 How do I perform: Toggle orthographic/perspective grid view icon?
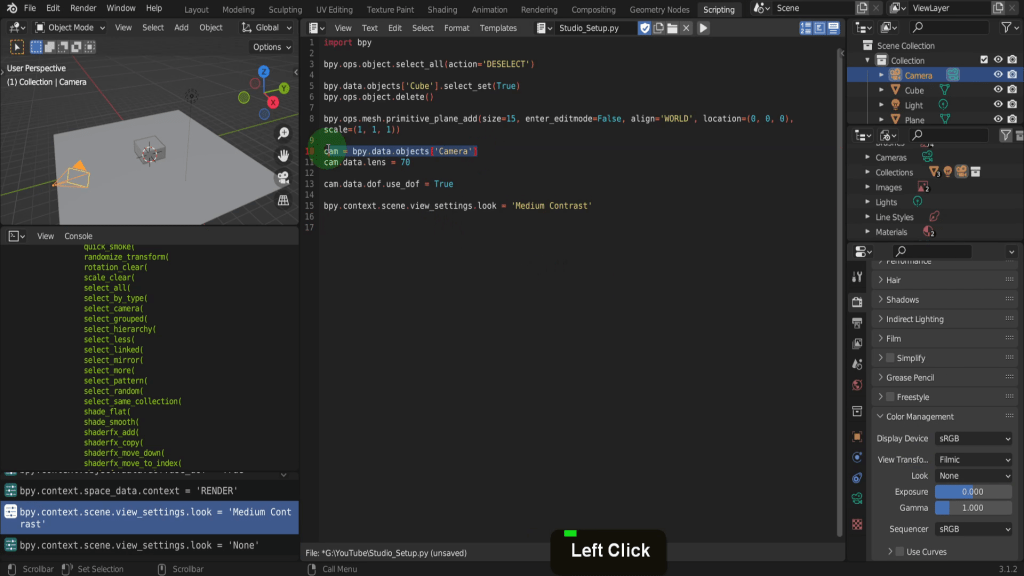tap(283, 200)
